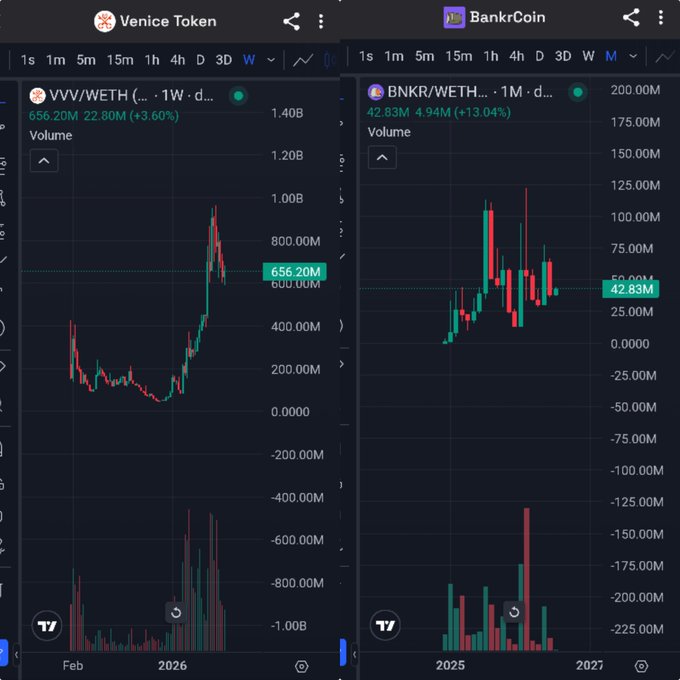Select M timeframe on BankrCoin chart
Viewport: 680px width, 680px height.
coord(611,56)
